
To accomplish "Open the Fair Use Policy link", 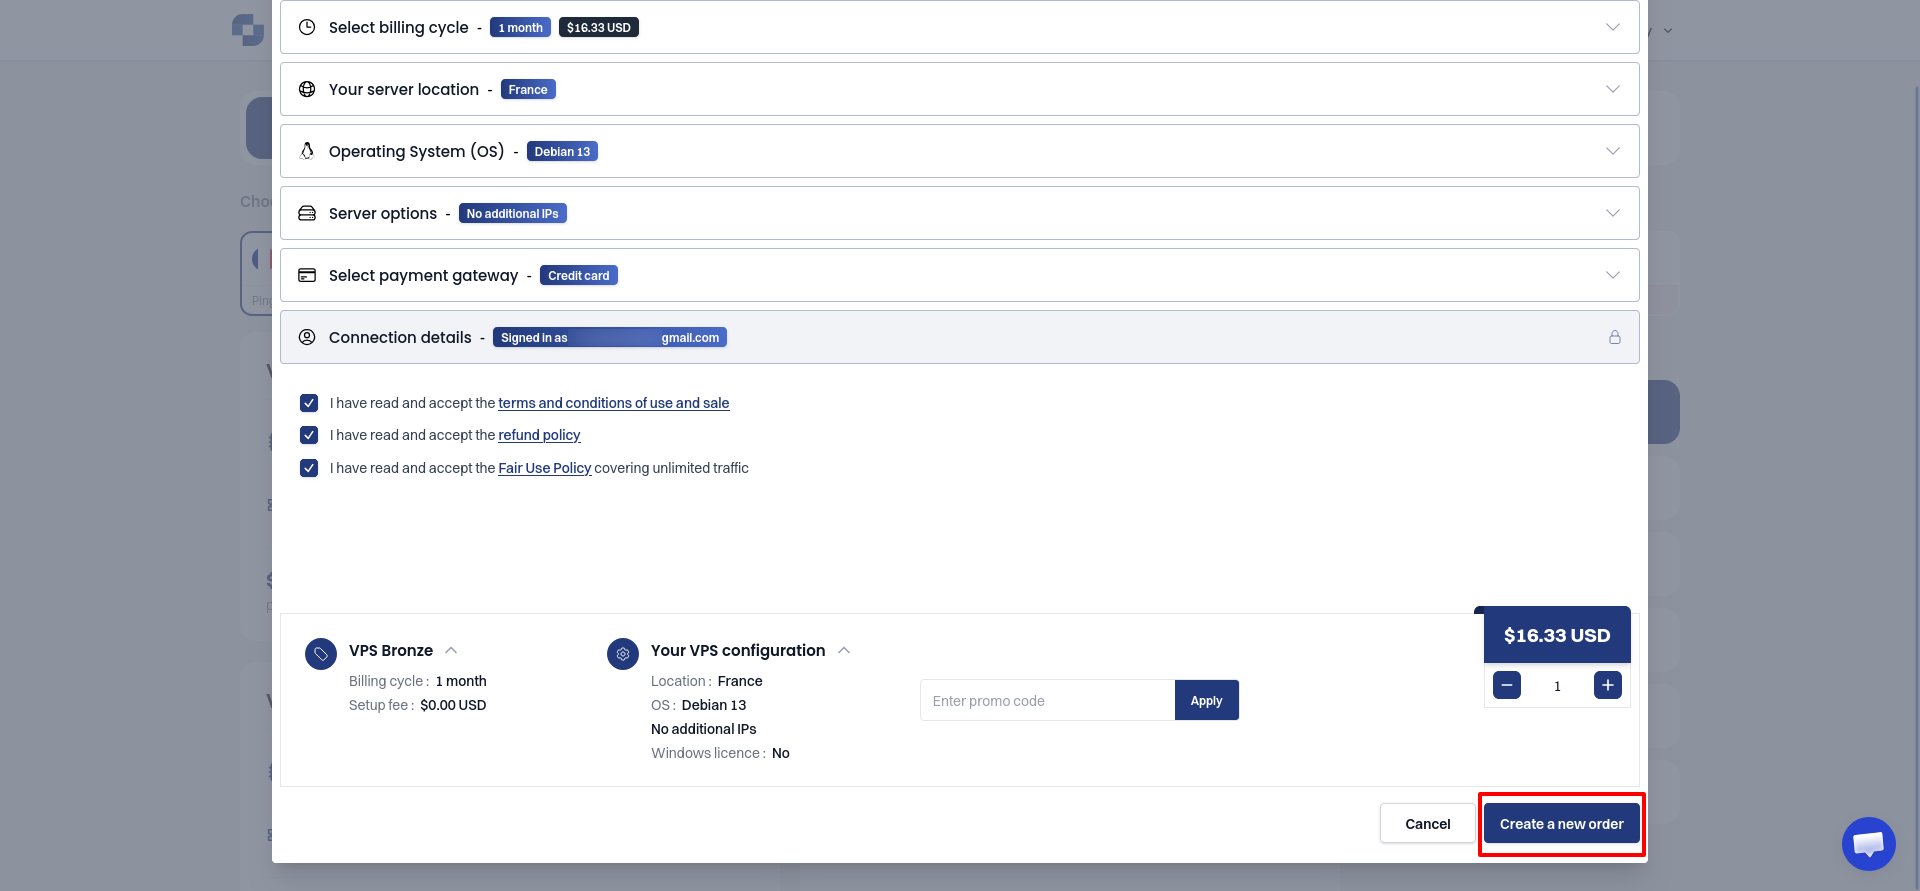I will pyautogui.click(x=545, y=468).
